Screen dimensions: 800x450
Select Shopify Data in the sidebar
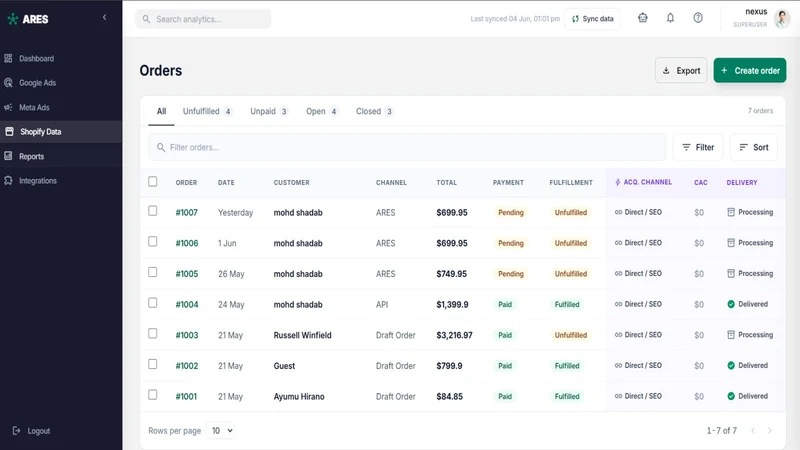coord(61,132)
